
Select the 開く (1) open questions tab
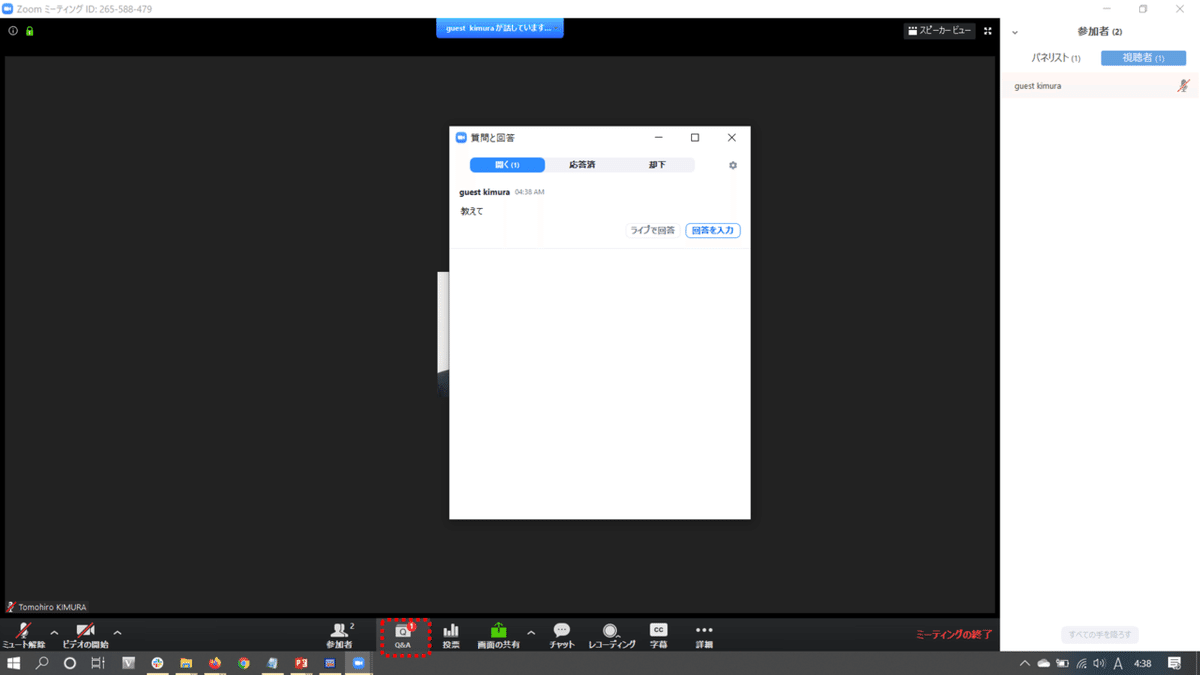coord(508,165)
